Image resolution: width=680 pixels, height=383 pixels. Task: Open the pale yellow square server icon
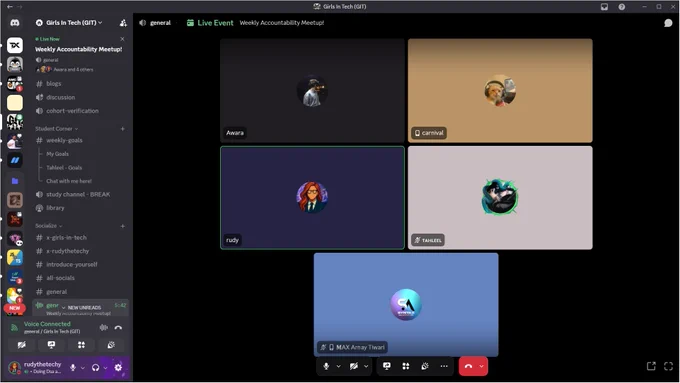[15, 103]
